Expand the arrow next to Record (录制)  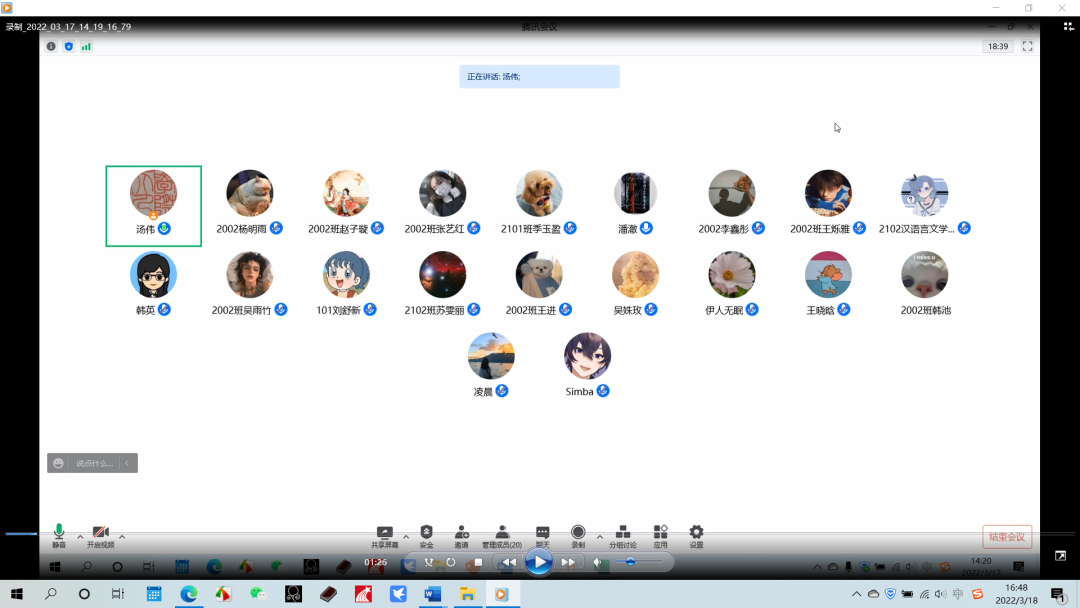click(599, 536)
